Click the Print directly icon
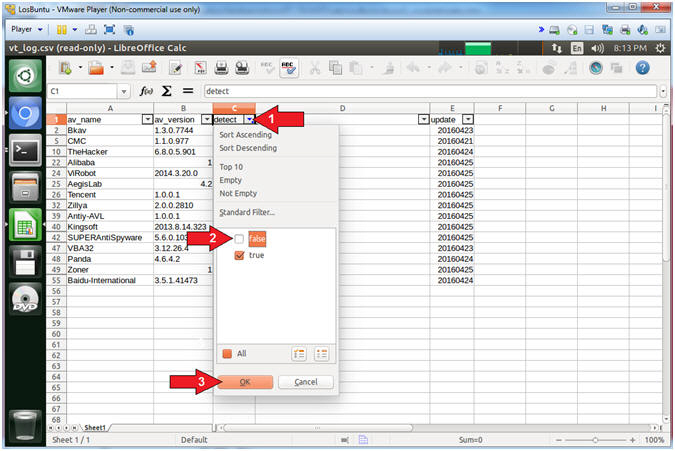 (x=222, y=68)
